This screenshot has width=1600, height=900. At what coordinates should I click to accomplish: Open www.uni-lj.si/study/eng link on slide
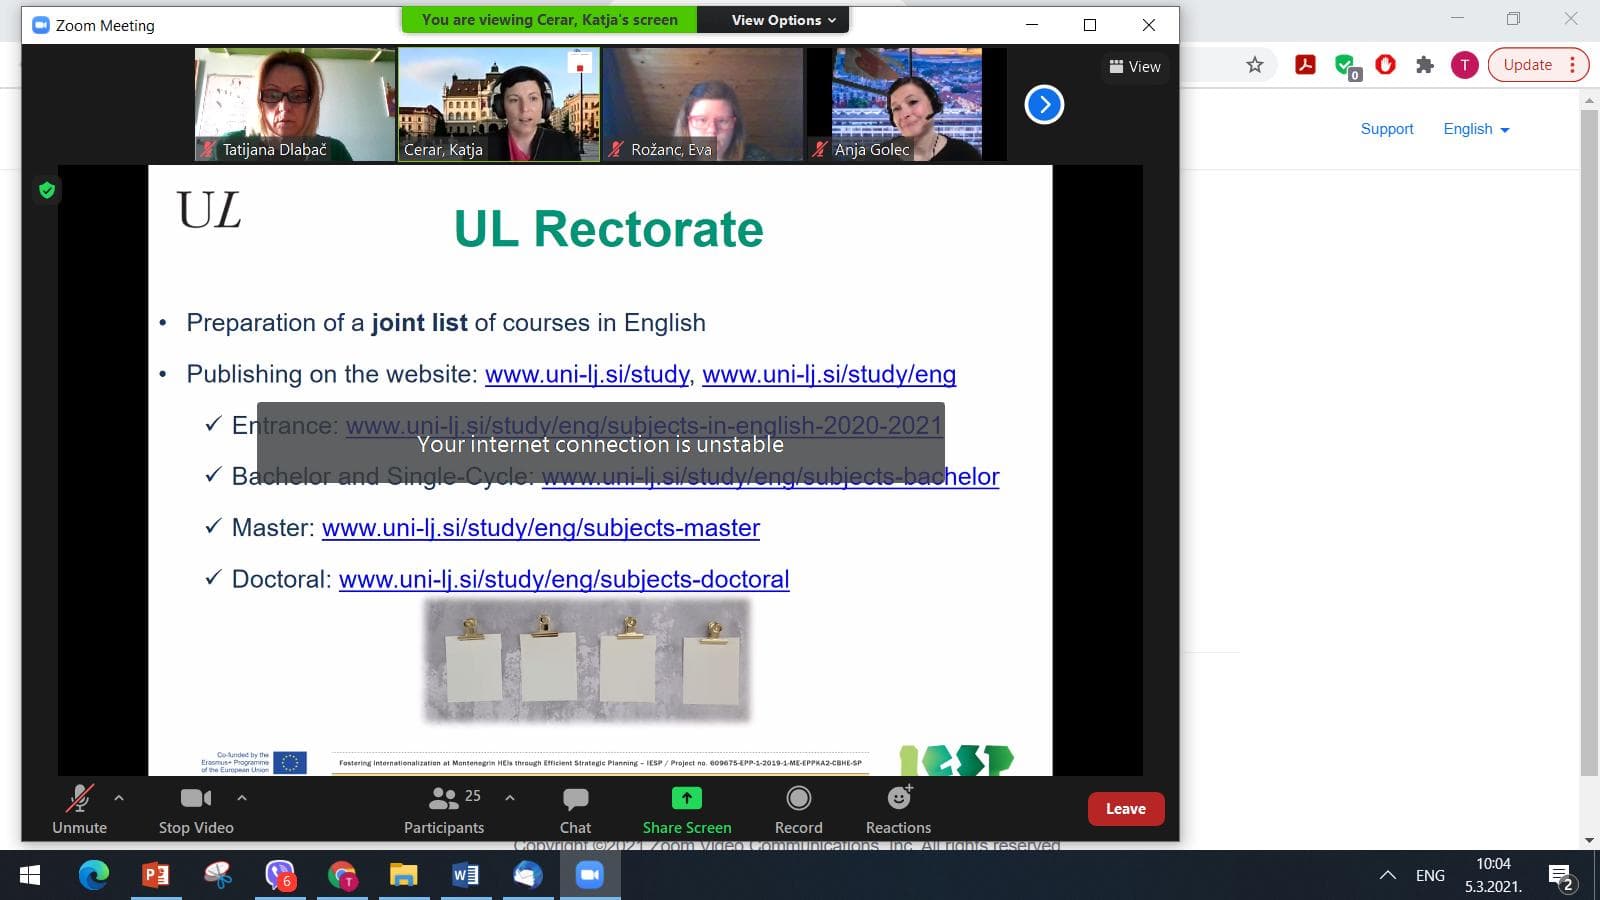tap(829, 374)
